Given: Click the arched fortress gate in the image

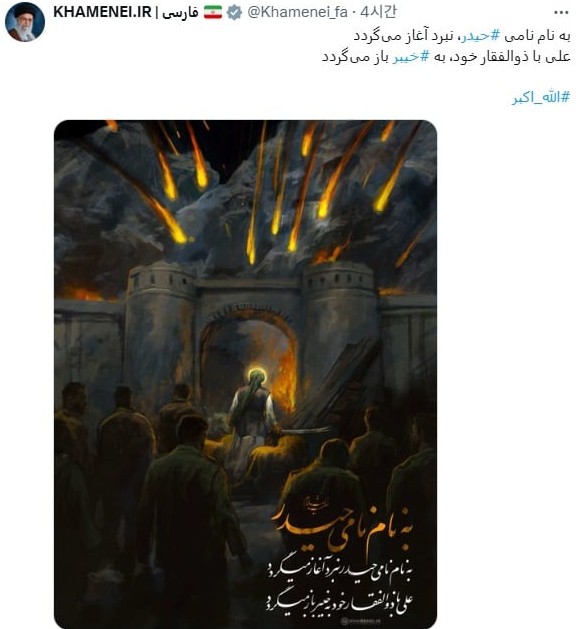Looking at the screenshot, I should (x=249, y=361).
